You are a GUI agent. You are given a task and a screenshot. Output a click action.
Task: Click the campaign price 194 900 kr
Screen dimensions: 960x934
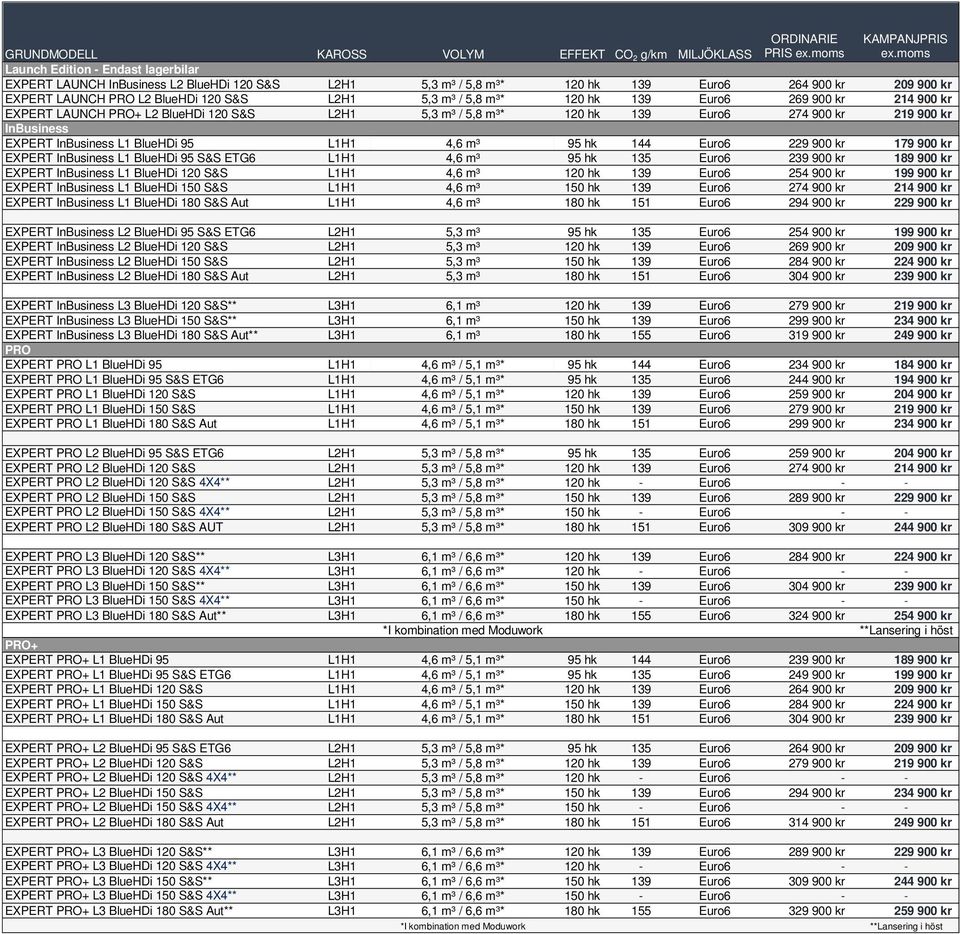click(923, 379)
